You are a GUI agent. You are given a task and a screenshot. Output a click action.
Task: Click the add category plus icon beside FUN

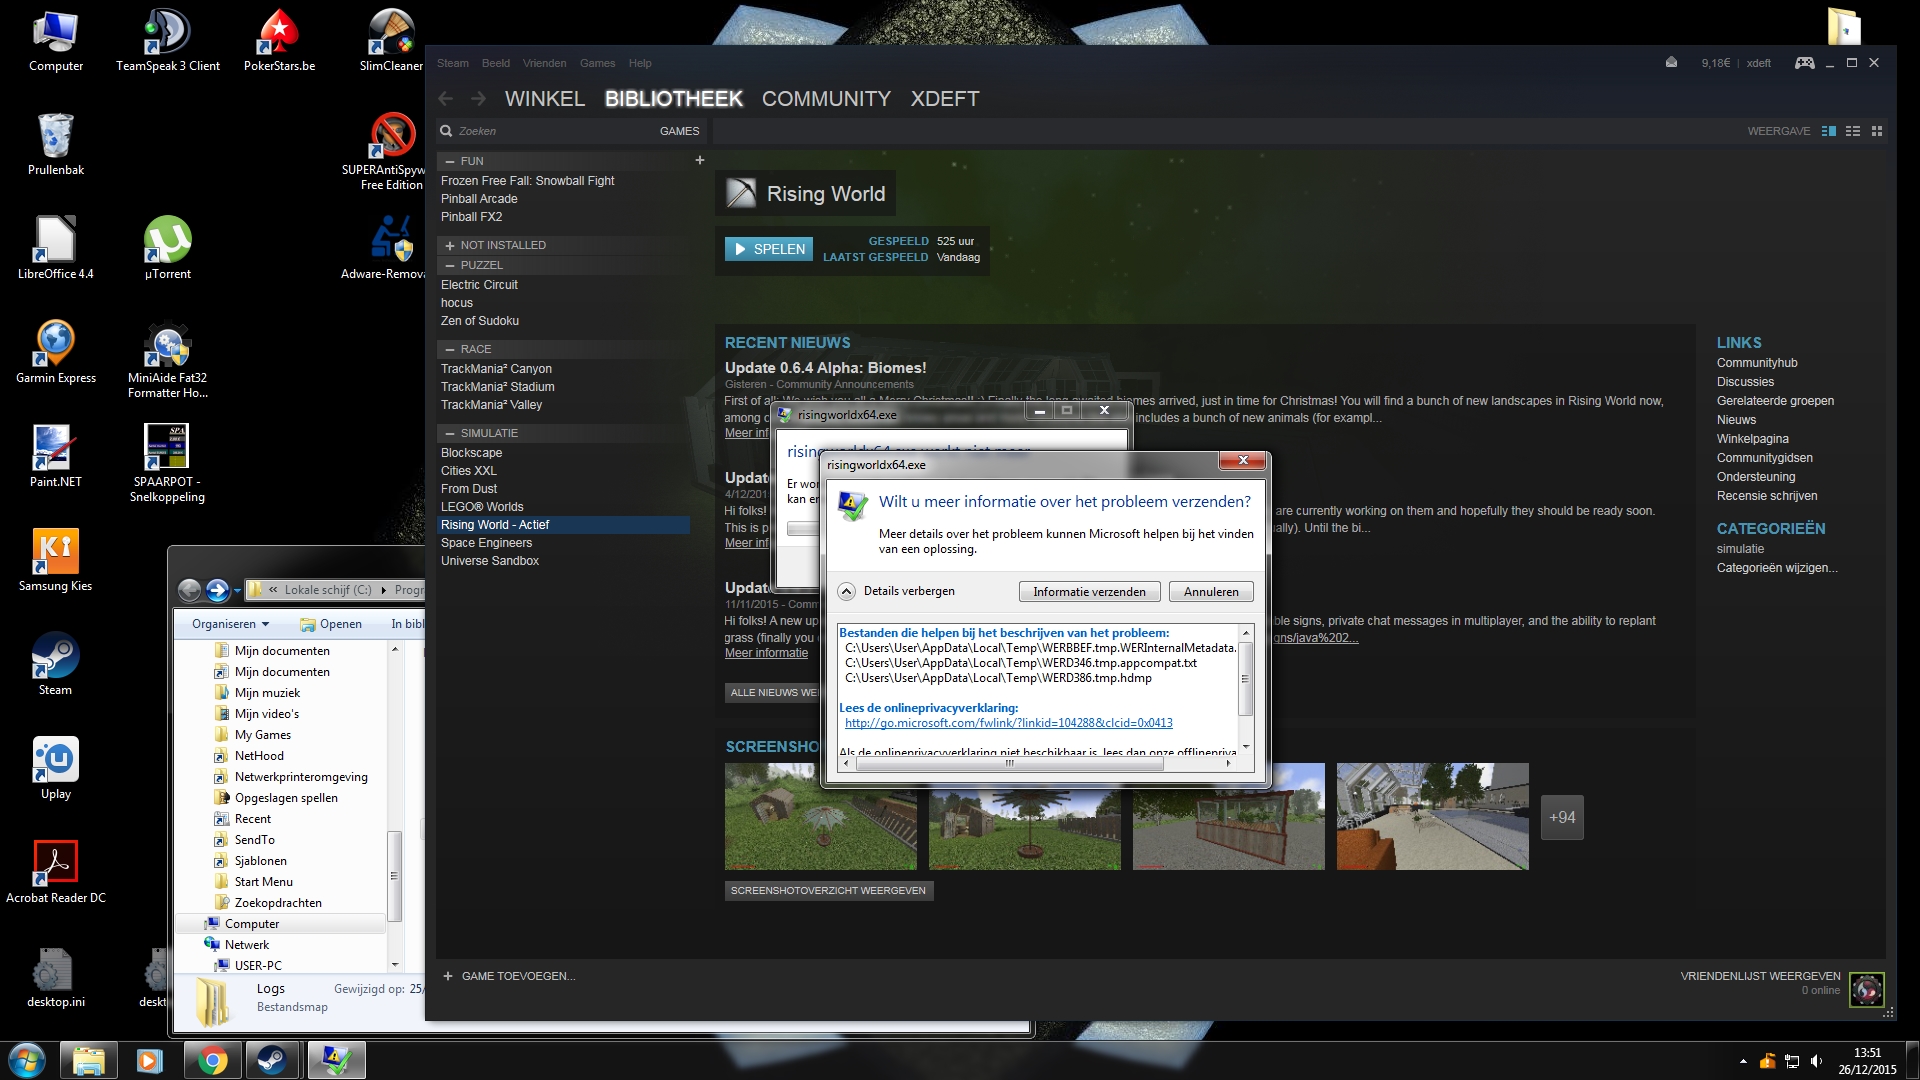(700, 160)
